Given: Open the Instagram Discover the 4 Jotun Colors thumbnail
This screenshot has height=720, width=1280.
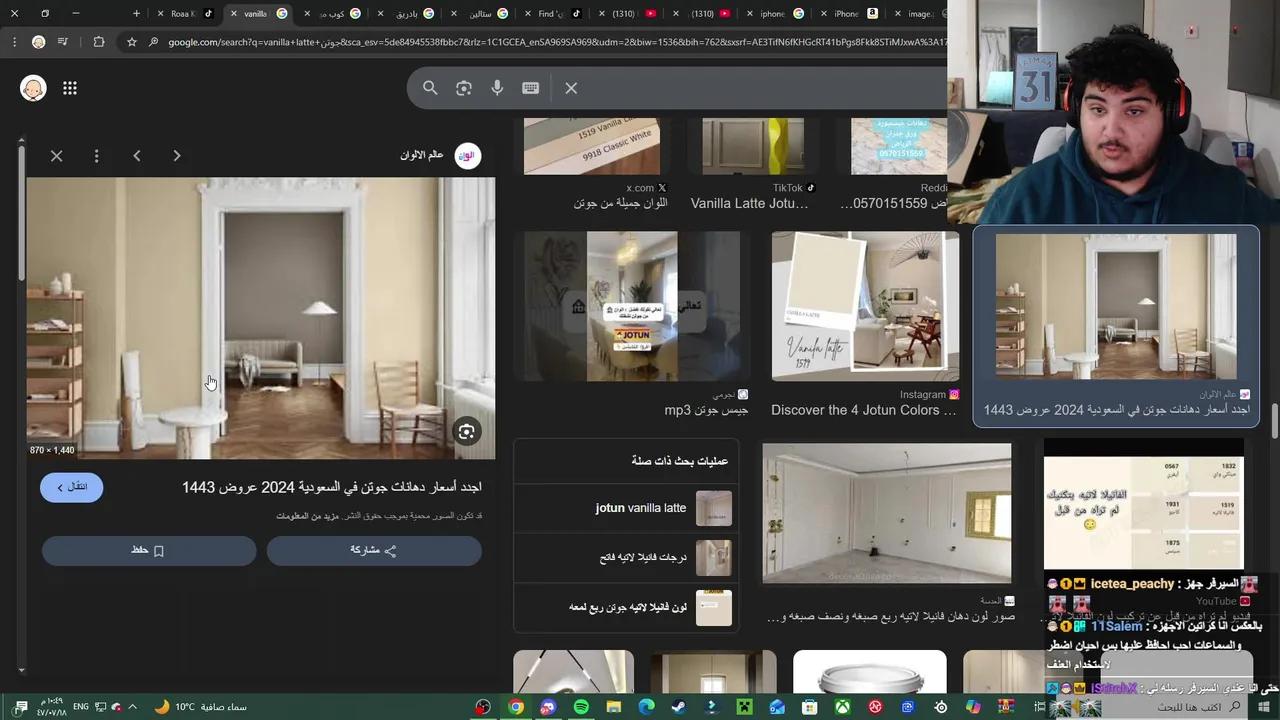Looking at the screenshot, I should pyautogui.click(x=865, y=306).
